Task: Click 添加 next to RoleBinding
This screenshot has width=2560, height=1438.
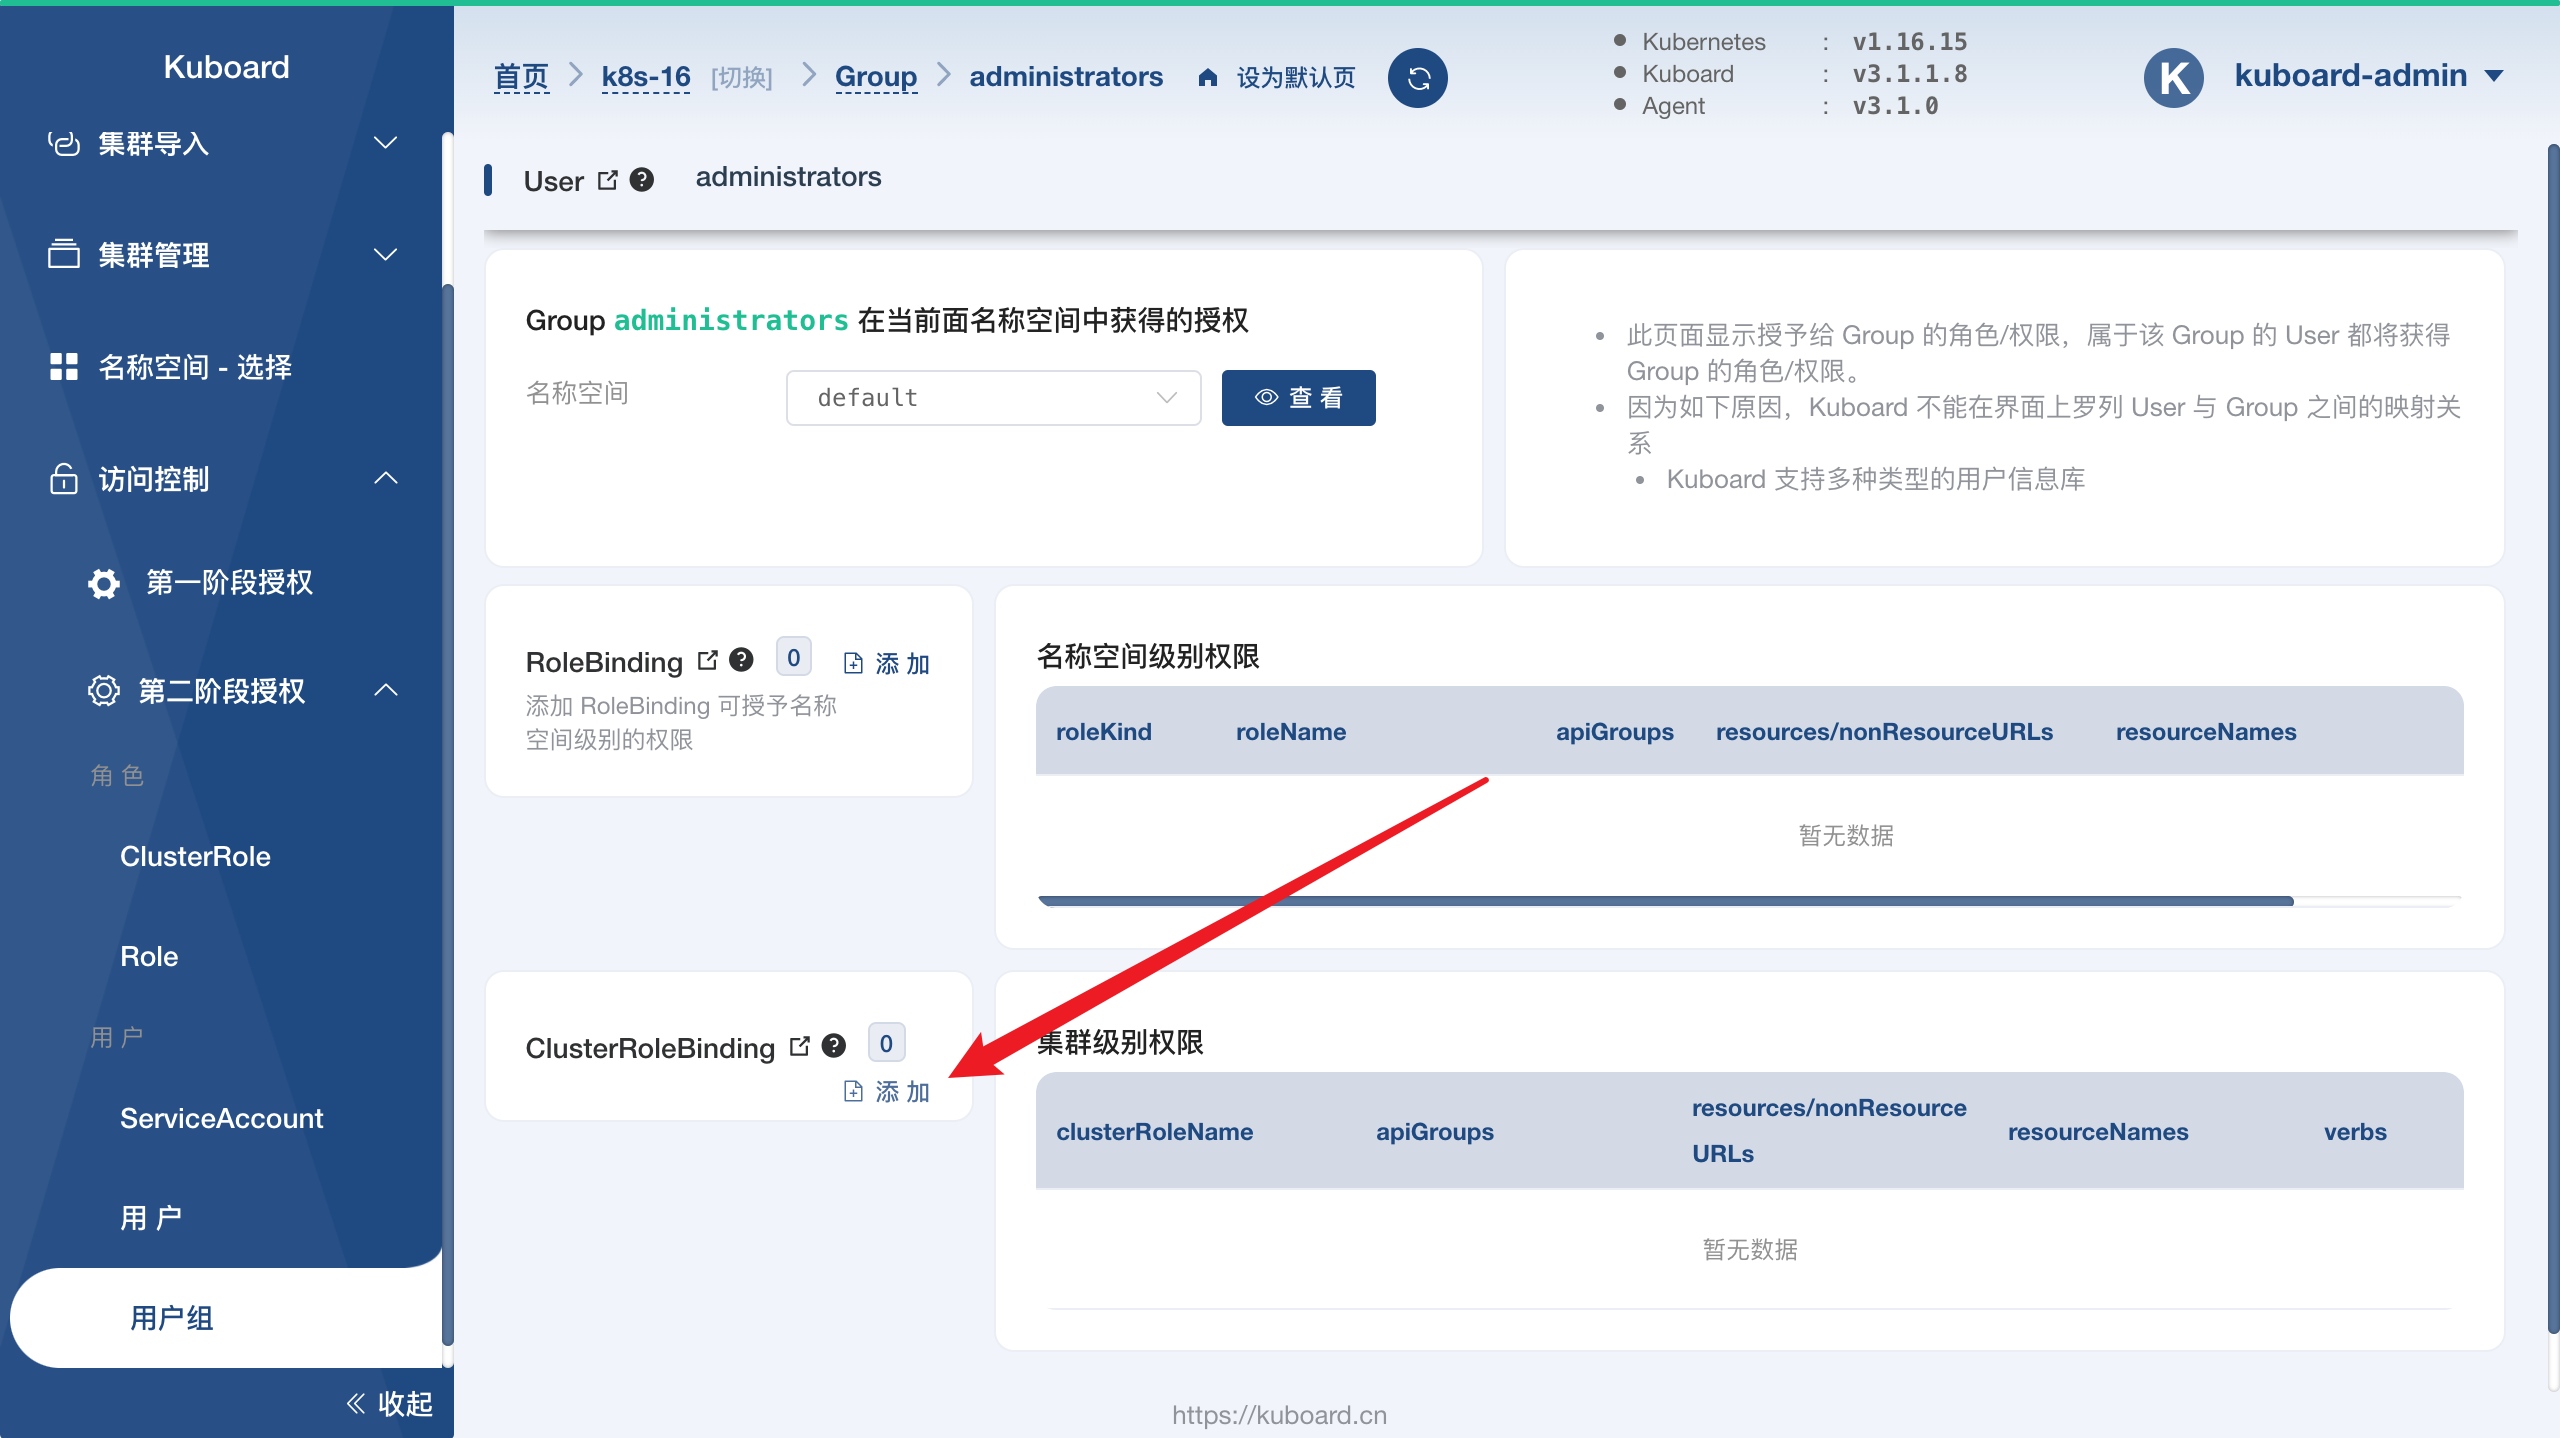Action: coord(887,663)
